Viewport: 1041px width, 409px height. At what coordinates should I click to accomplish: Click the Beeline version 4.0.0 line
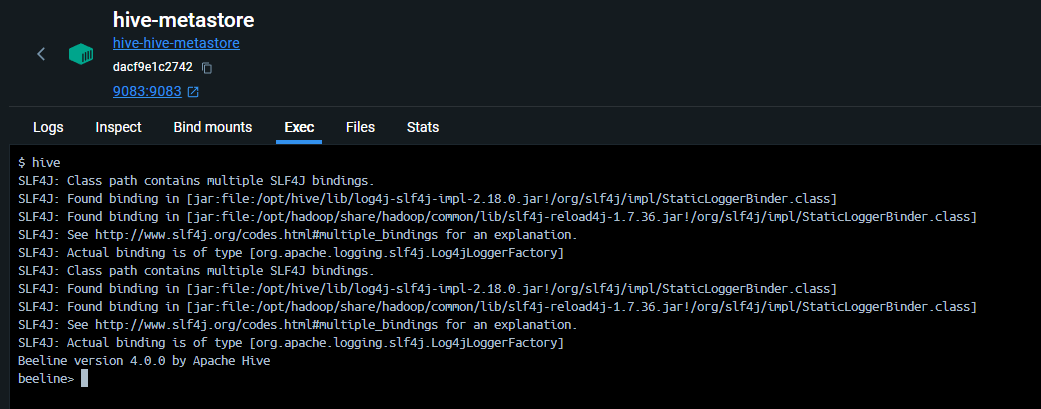click(144, 361)
